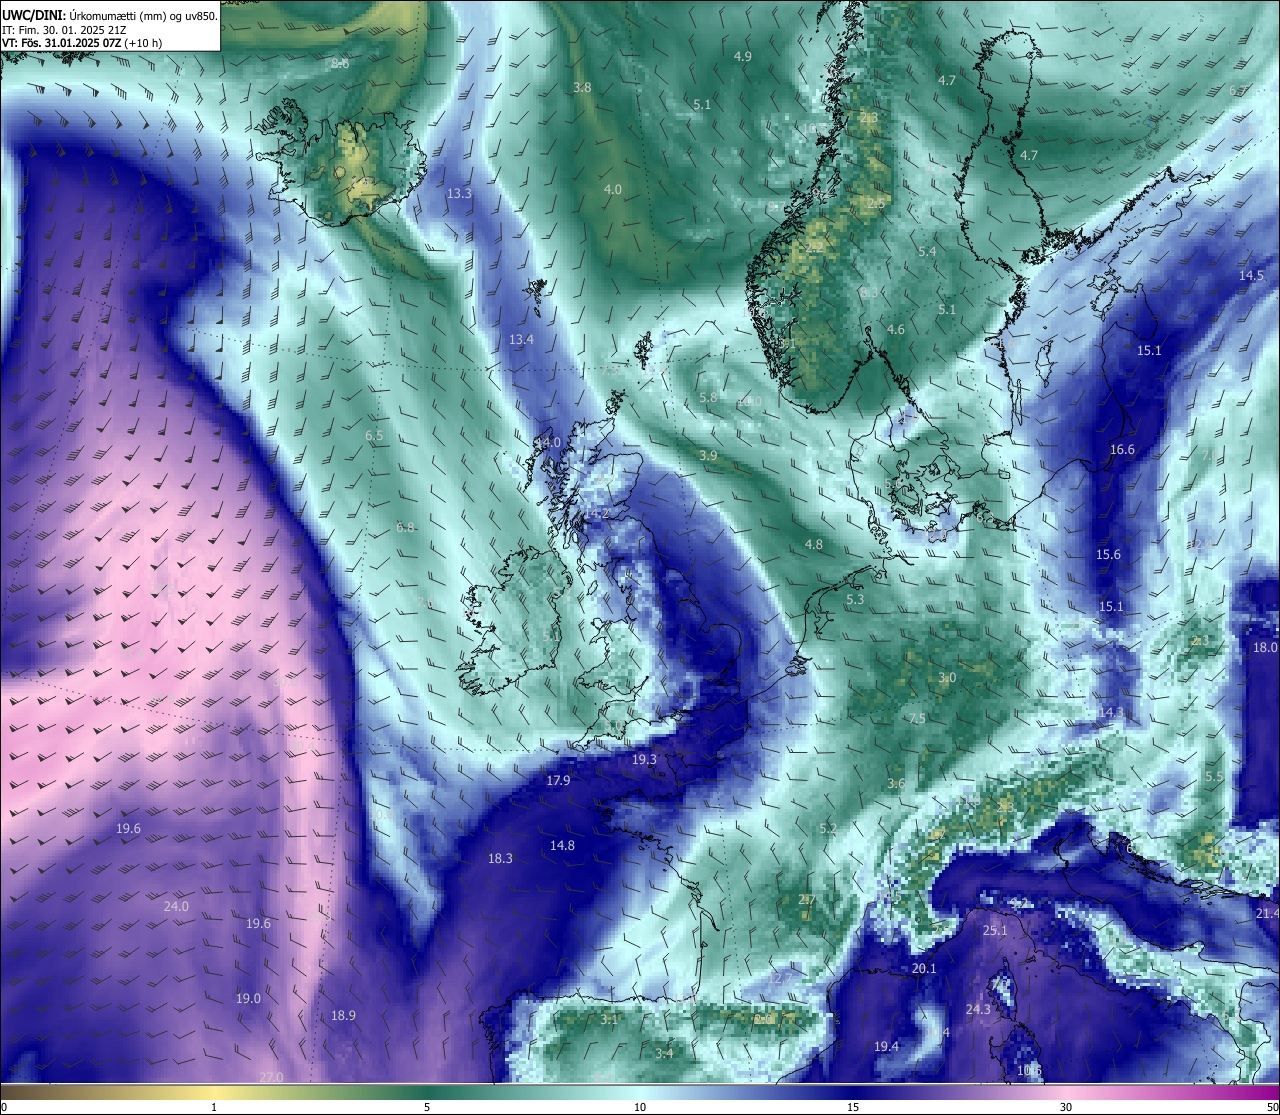Click the colour scale tick label '1'
The image size is (1280, 1115).
(214, 1107)
